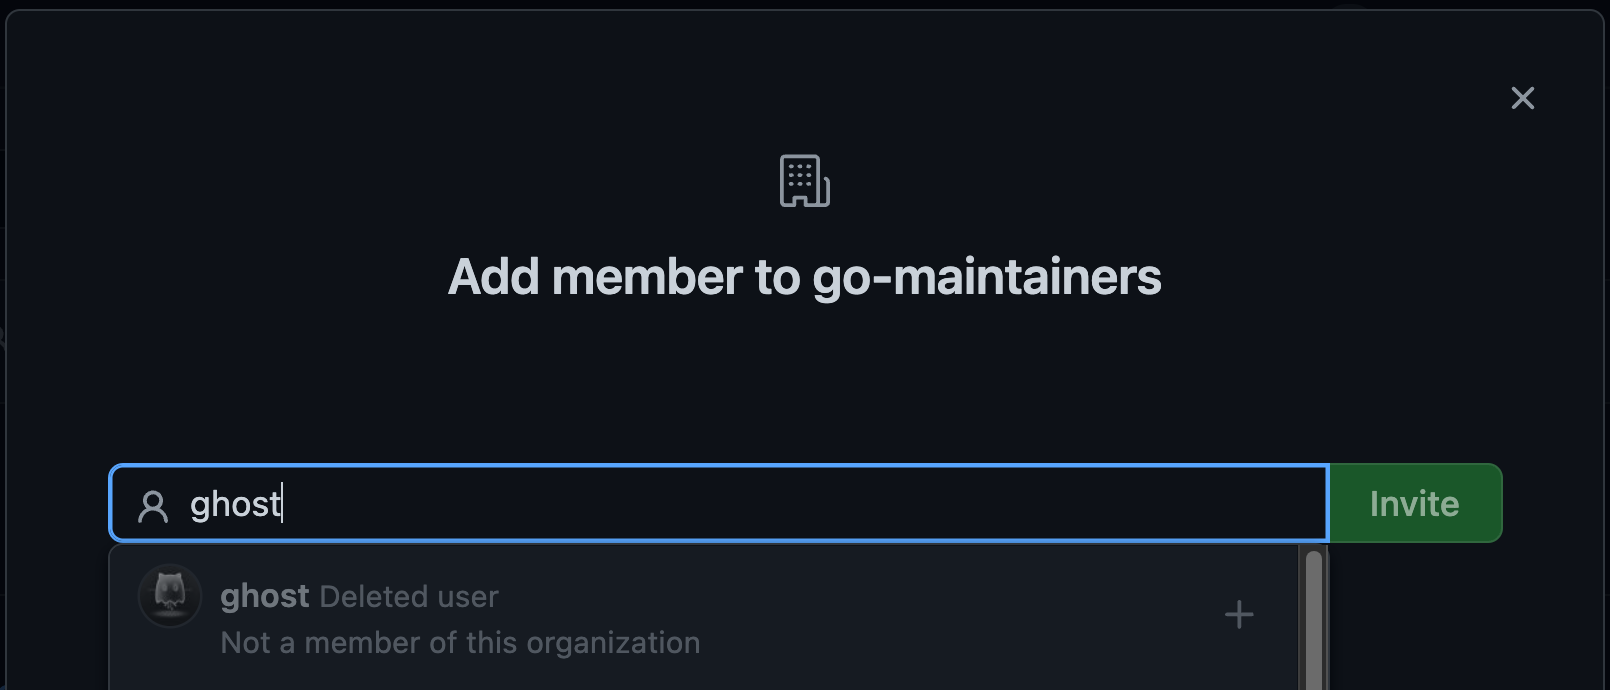The image size is (1610, 690).
Task: Focus the member search input containing ghost
Action: (718, 504)
